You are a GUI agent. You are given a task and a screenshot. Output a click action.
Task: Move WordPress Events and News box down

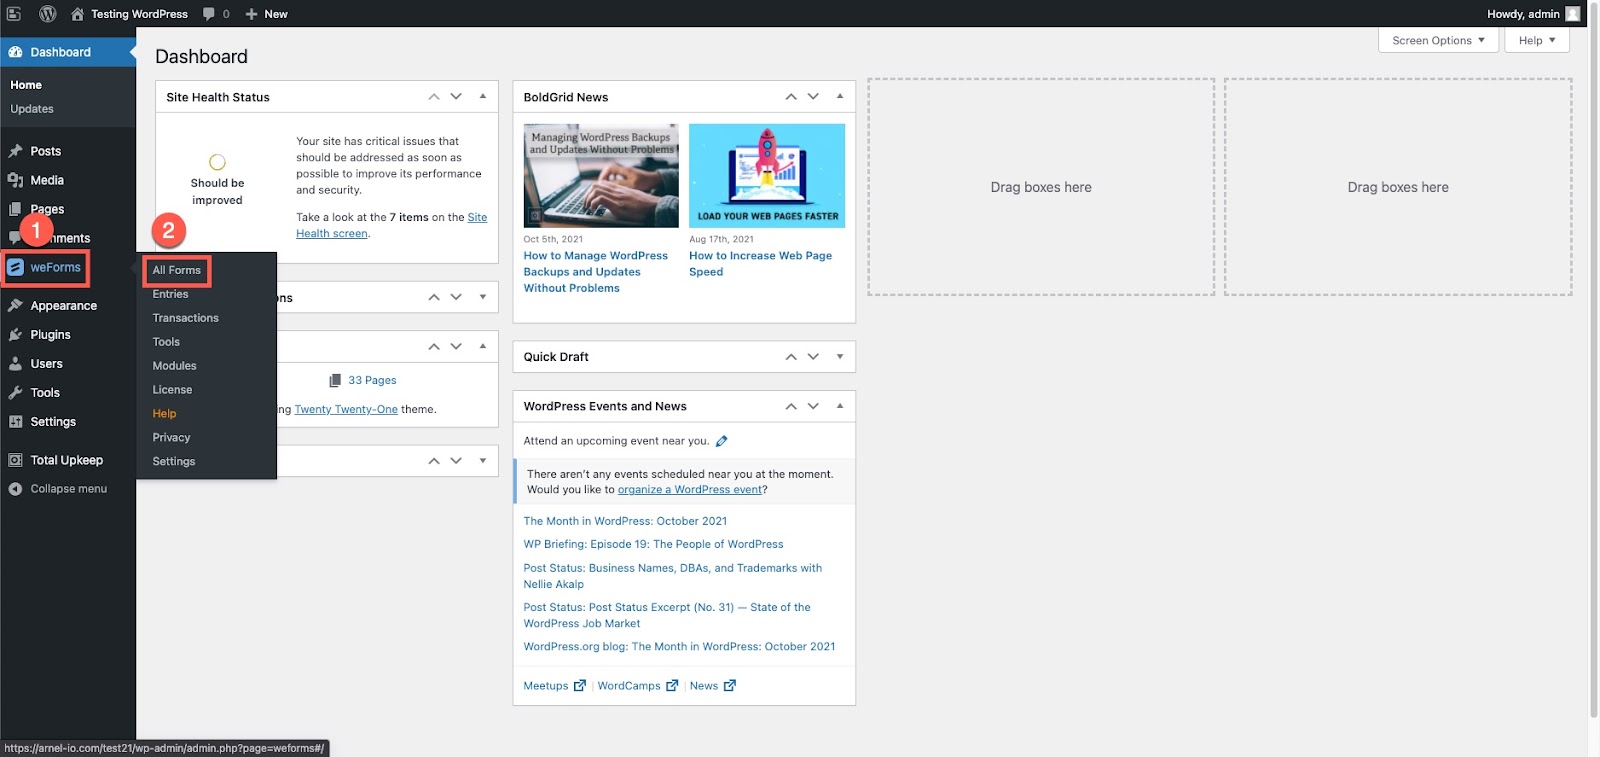click(x=813, y=406)
